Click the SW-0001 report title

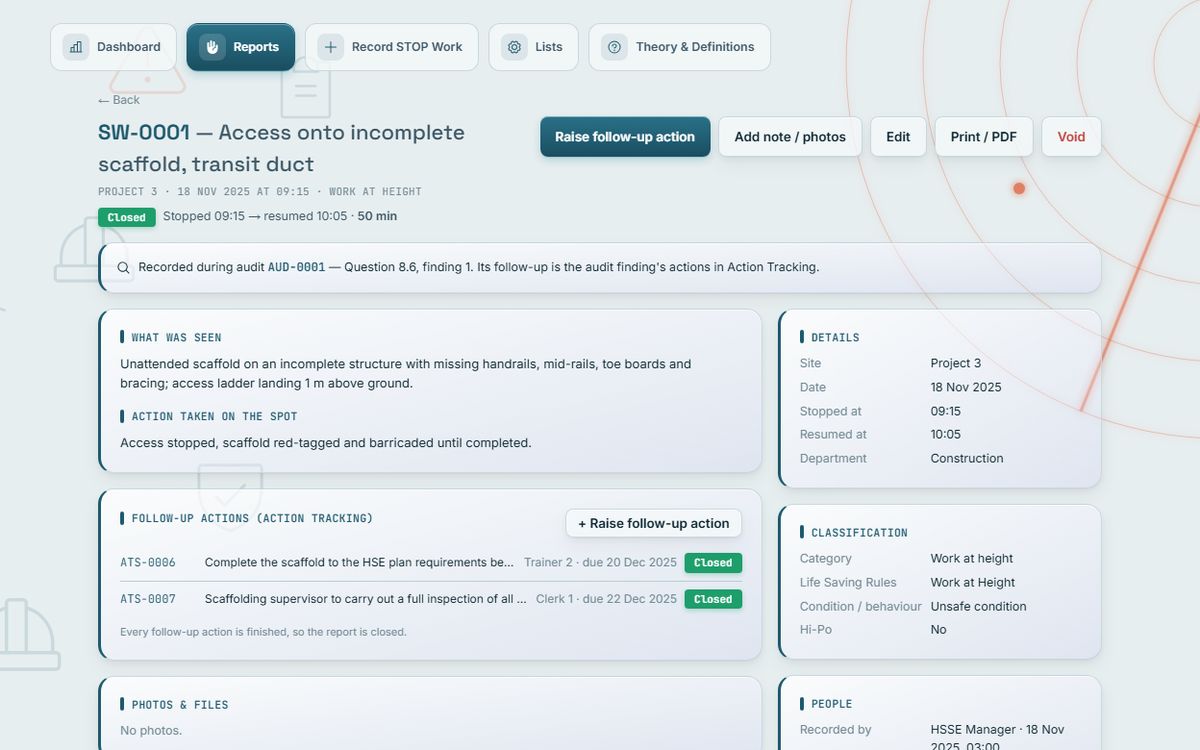[281, 148]
